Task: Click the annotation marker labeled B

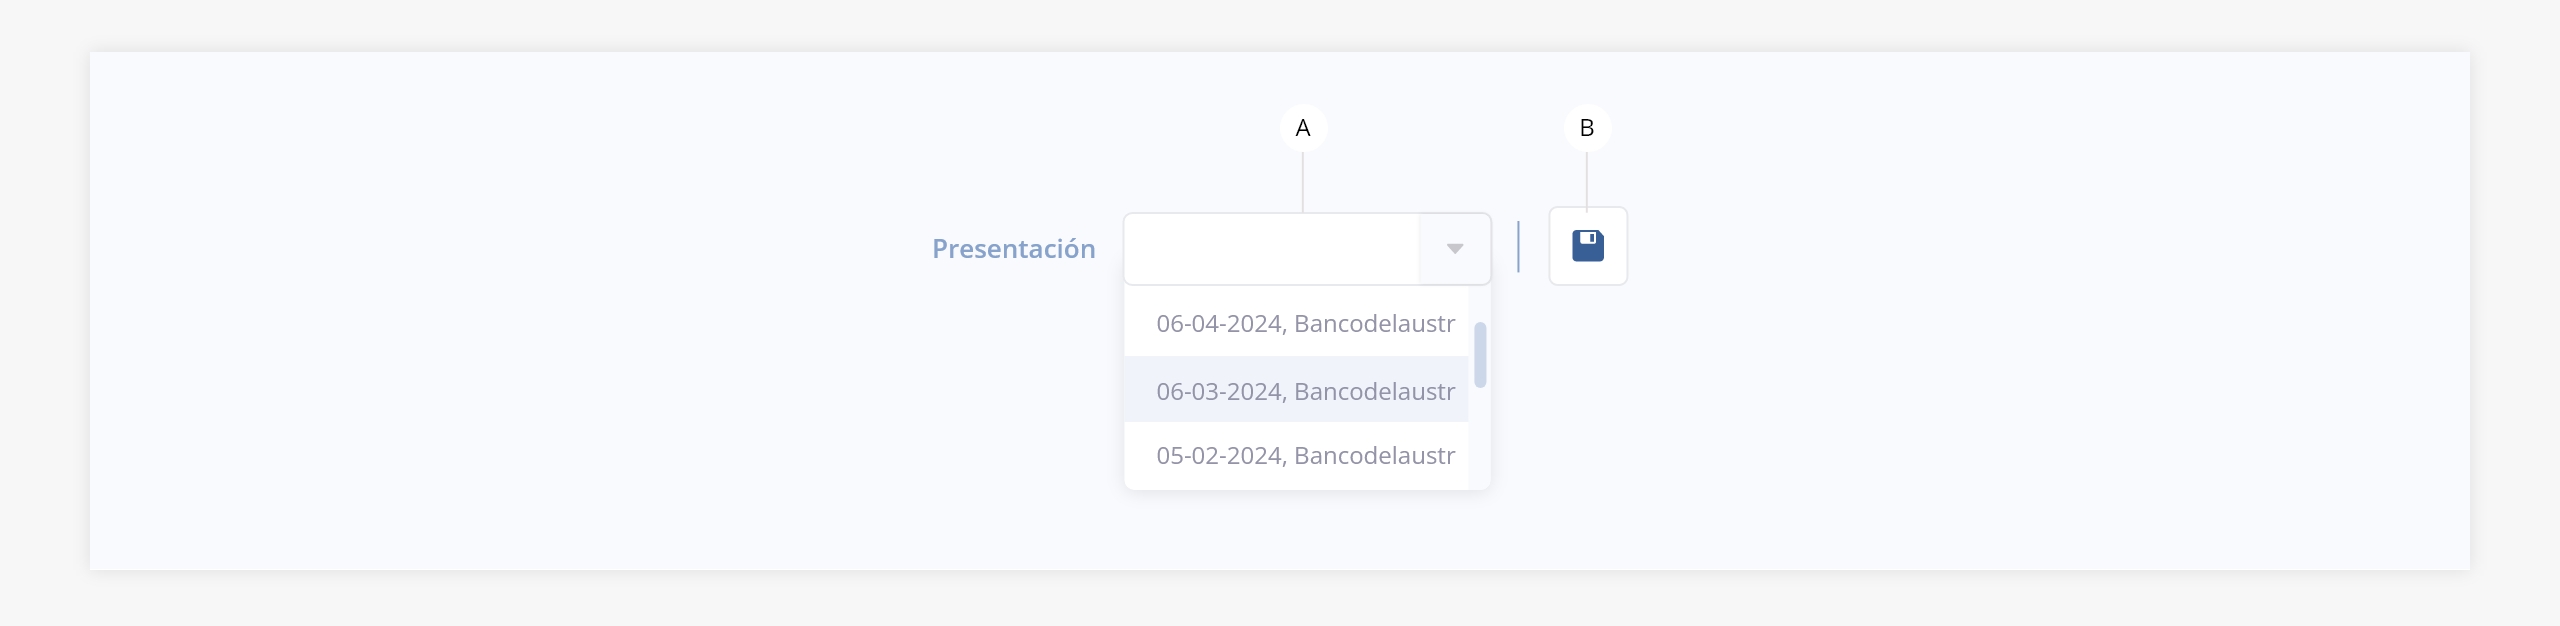Action: point(1586,128)
